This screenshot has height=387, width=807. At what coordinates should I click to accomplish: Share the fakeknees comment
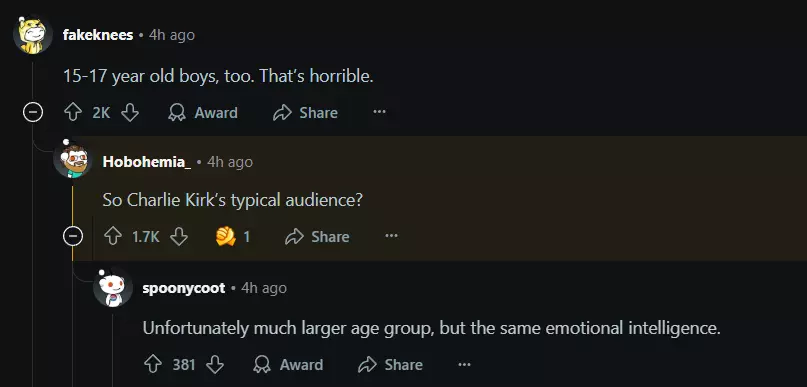305,113
